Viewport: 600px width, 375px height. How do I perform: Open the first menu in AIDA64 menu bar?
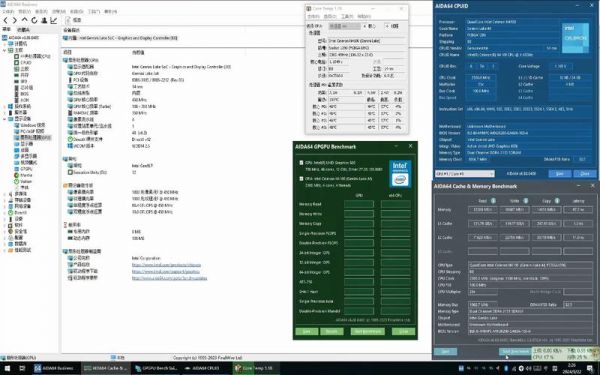8,11
